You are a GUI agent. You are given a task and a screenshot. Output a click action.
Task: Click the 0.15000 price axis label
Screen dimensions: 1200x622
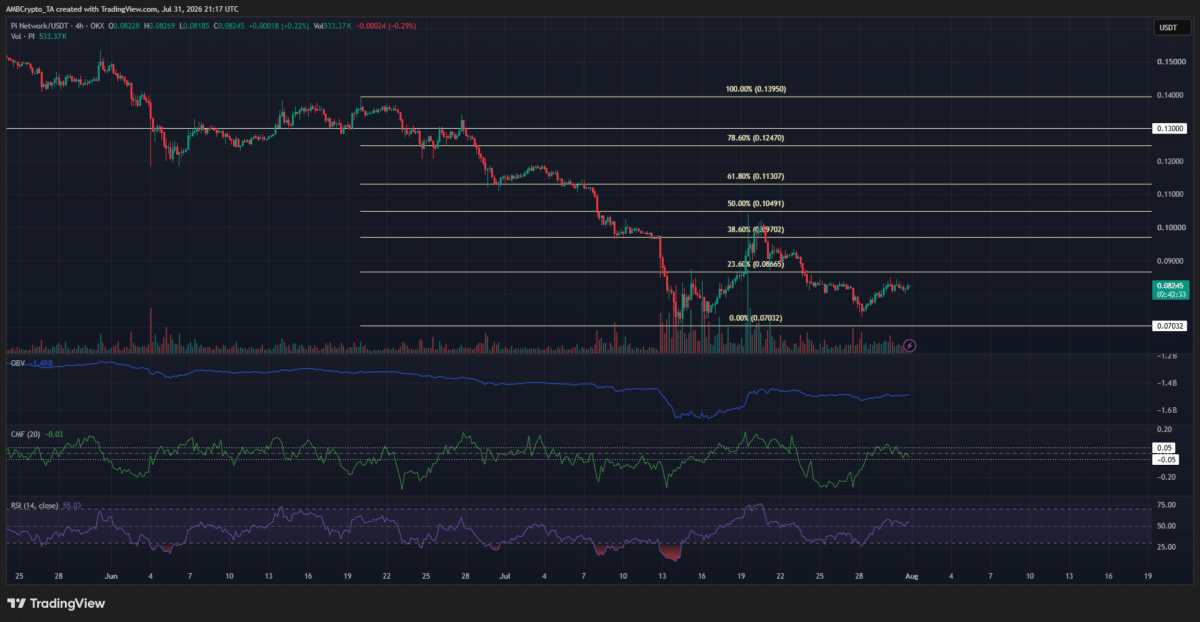(1170, 62)
